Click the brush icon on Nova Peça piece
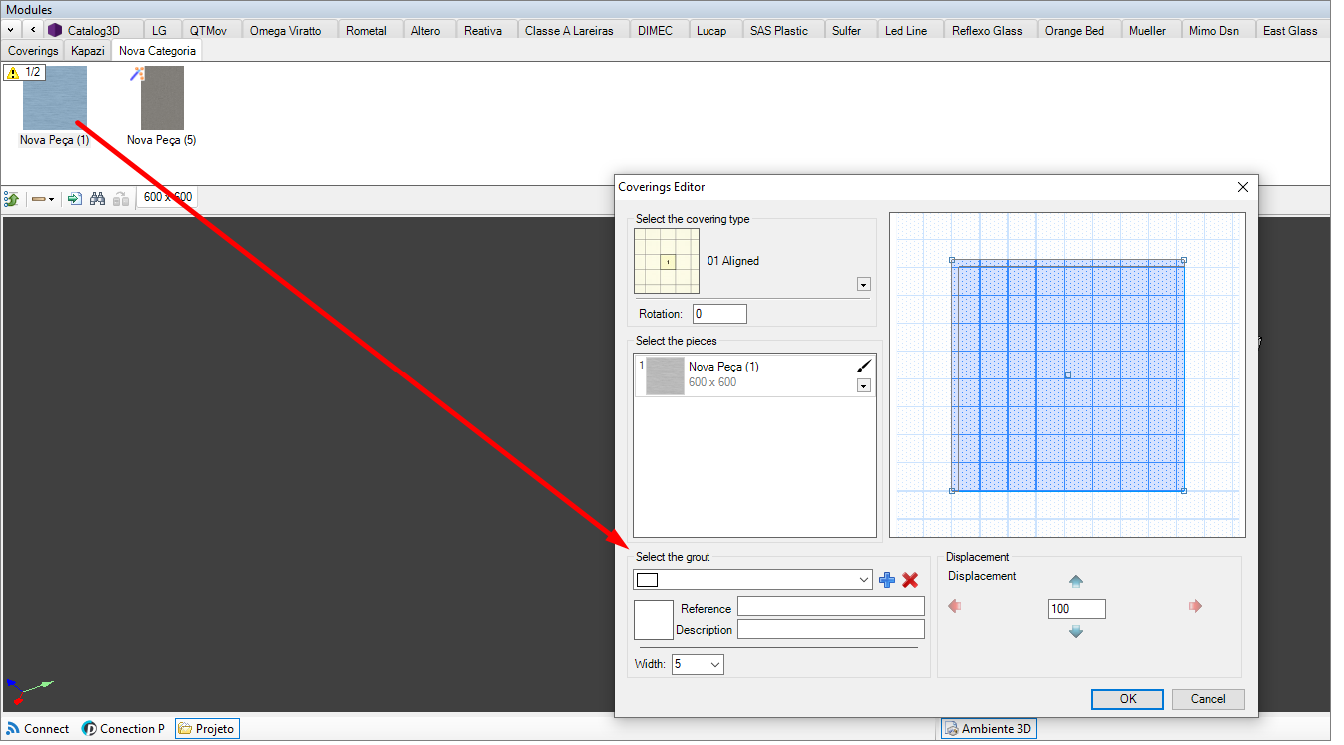The width and height of the screenshot is (1344, 745). tap(864, 367)
